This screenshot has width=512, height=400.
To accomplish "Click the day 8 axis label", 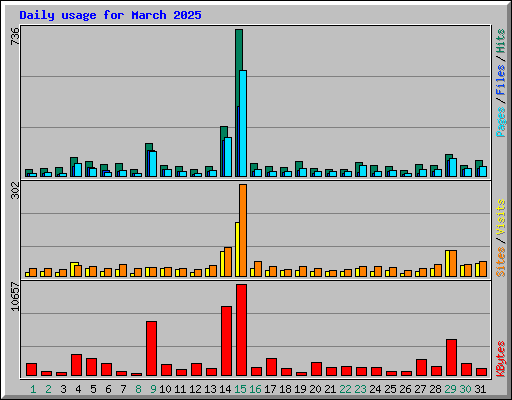I will point(138,389).
